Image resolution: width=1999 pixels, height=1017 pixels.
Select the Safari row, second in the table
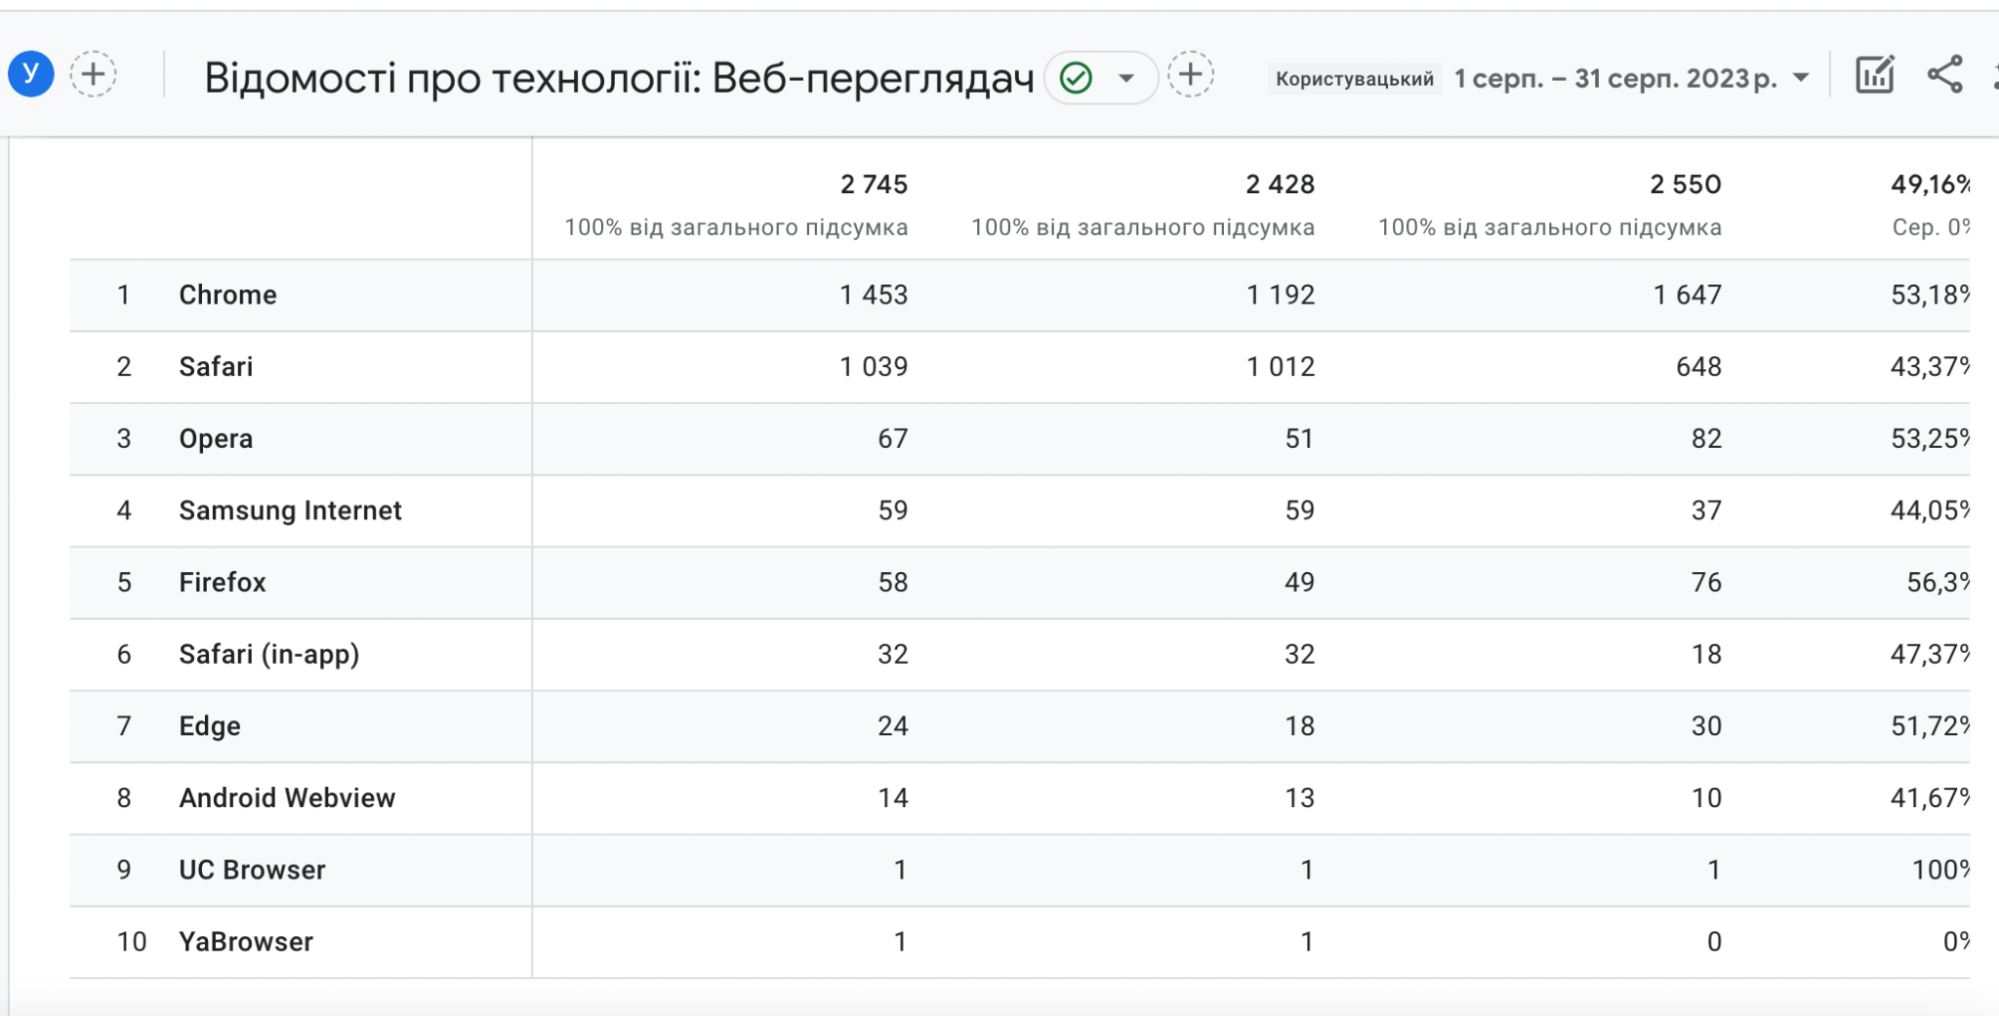(216, 367)
